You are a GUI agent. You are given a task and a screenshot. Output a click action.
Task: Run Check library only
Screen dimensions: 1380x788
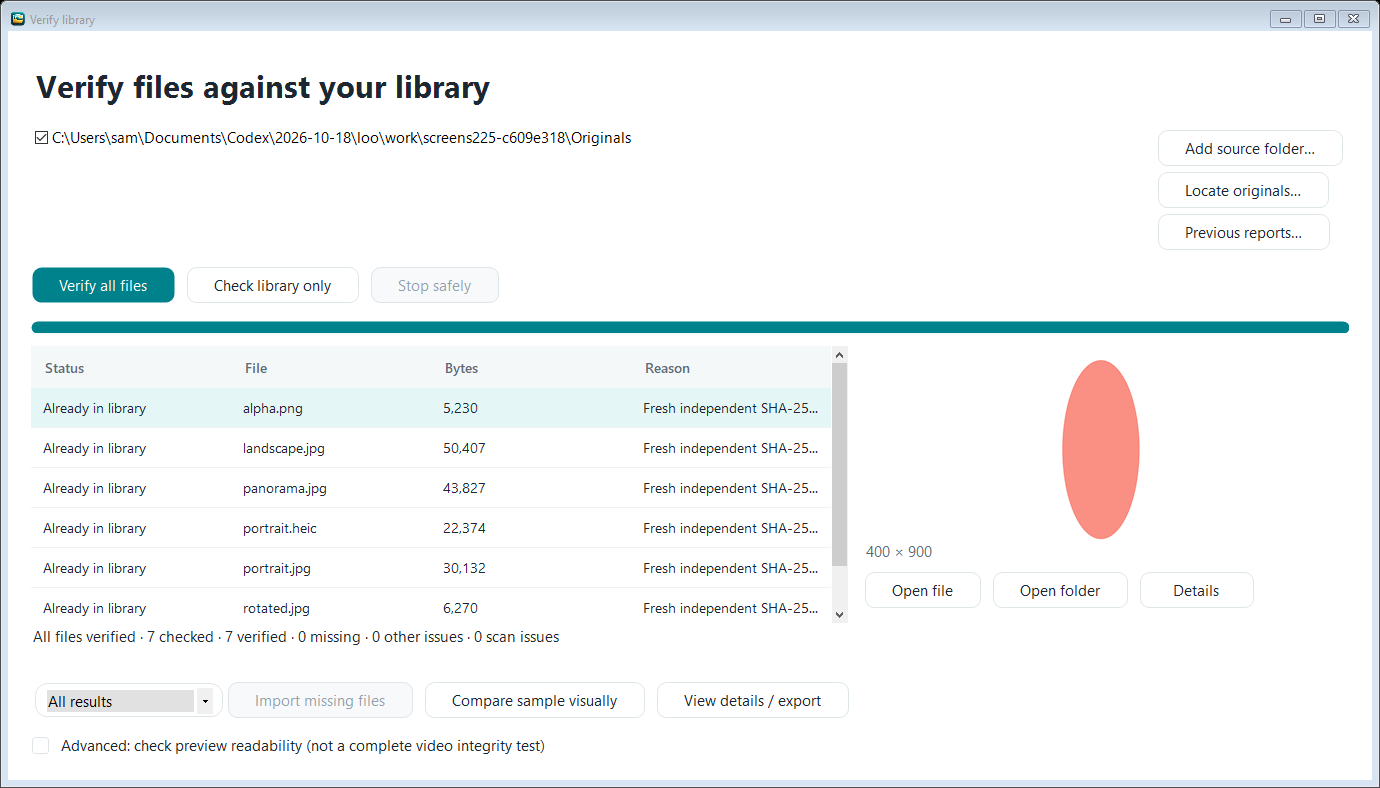tap(272, 285)
